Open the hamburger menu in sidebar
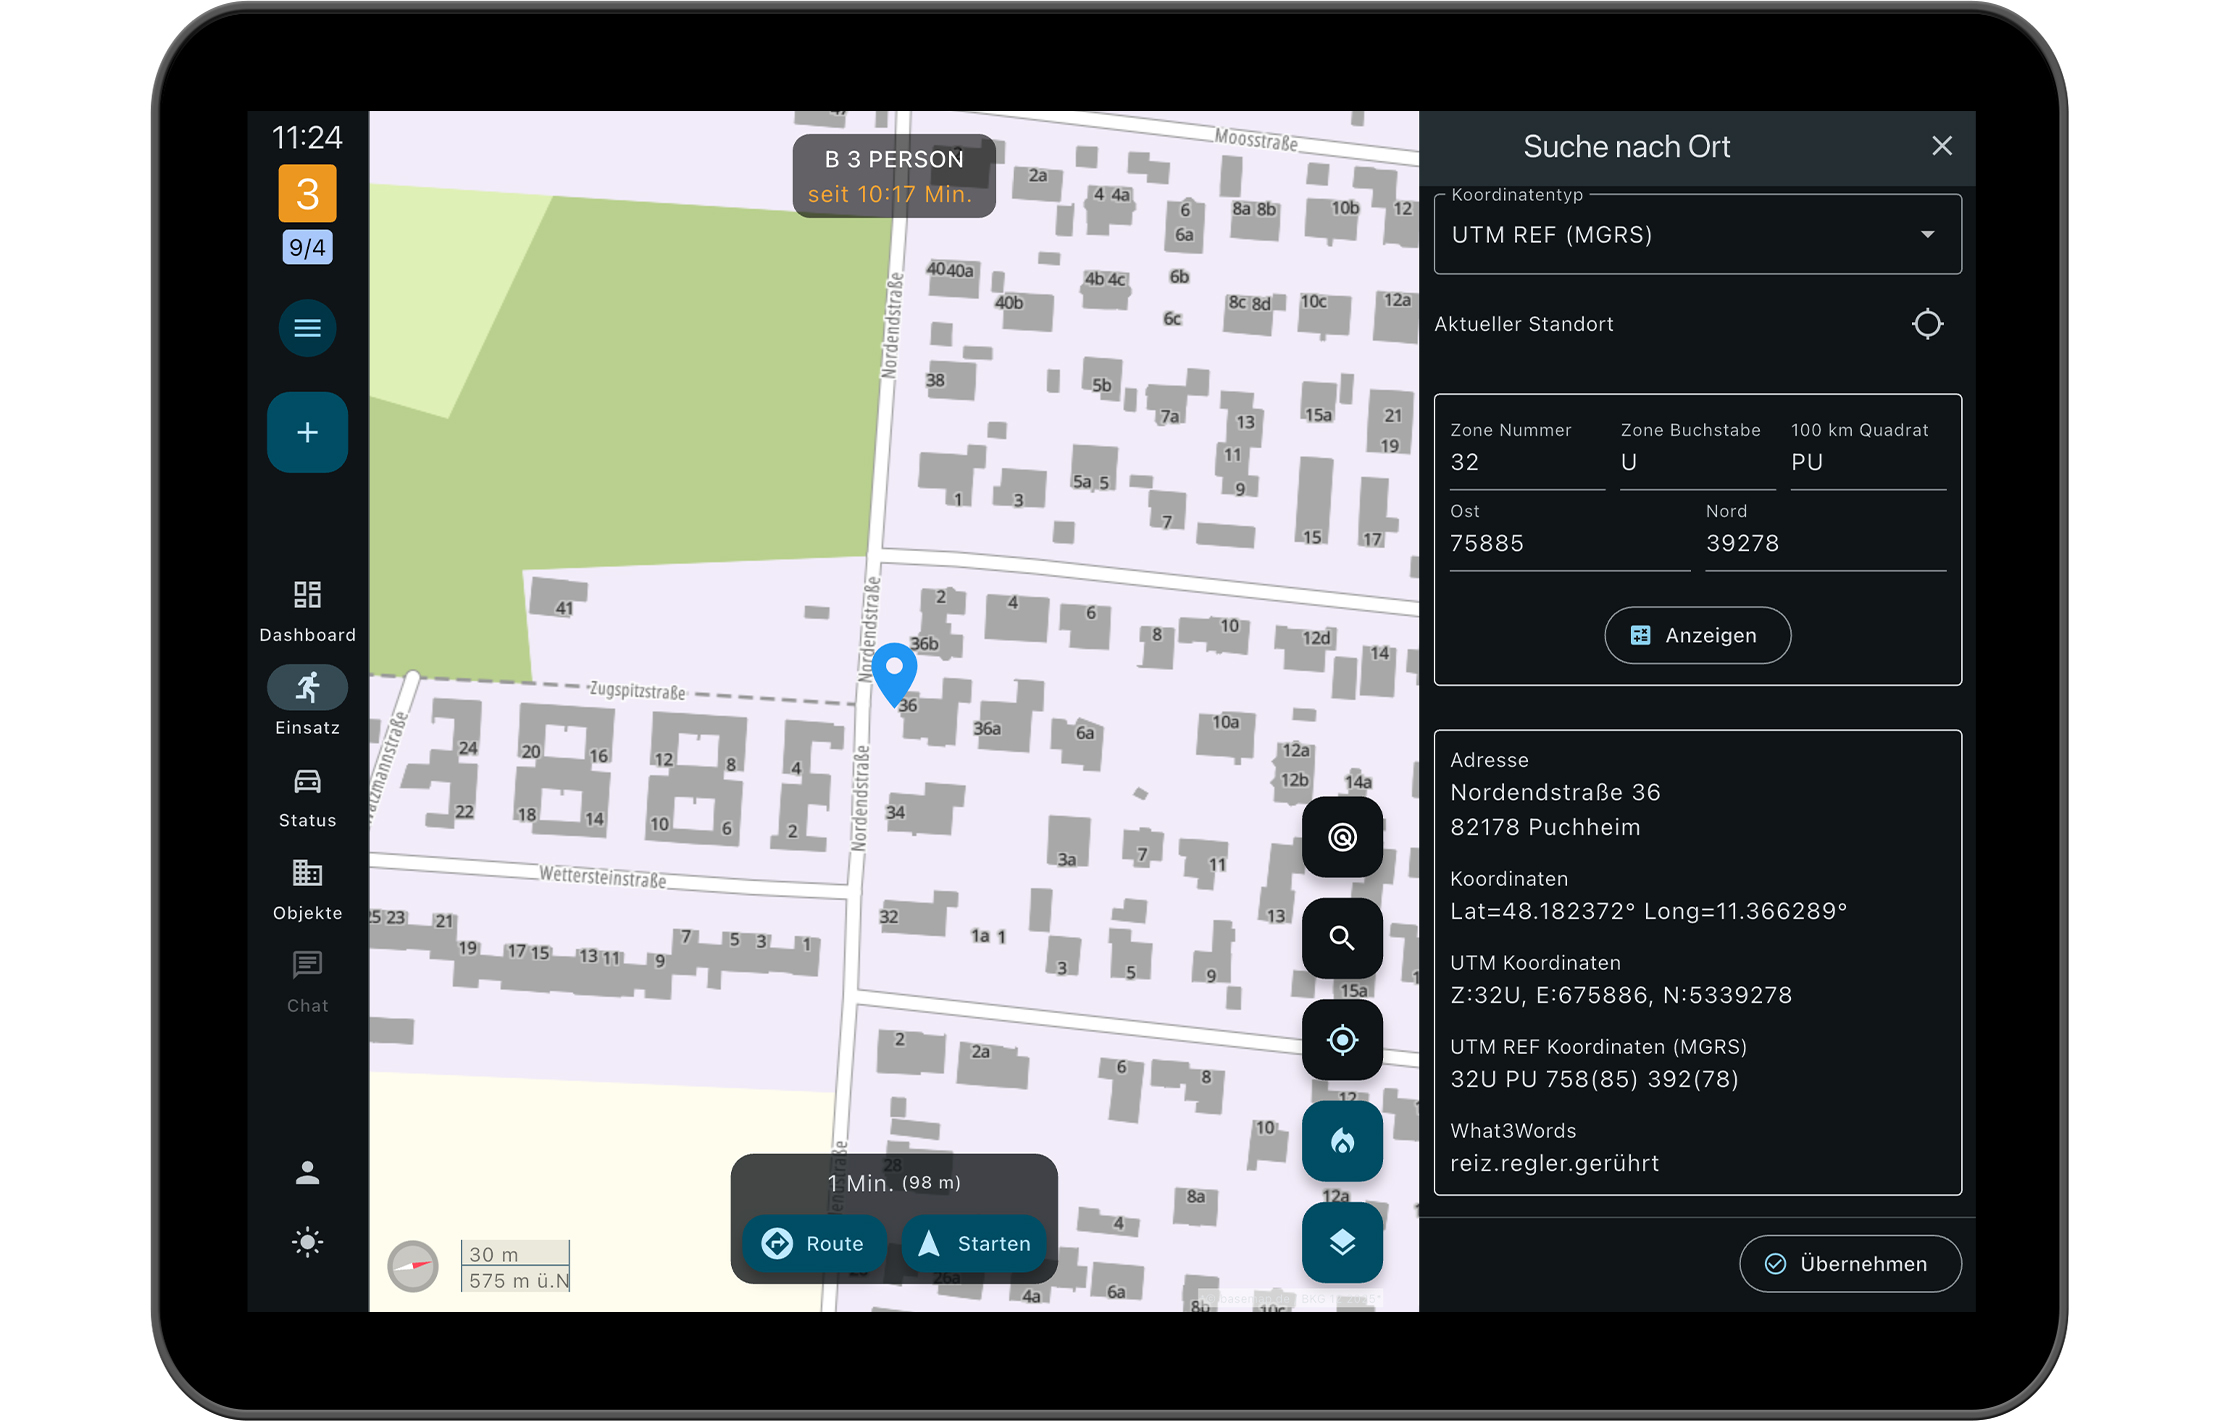The image size is (2224, 1421). coord(307,328)
